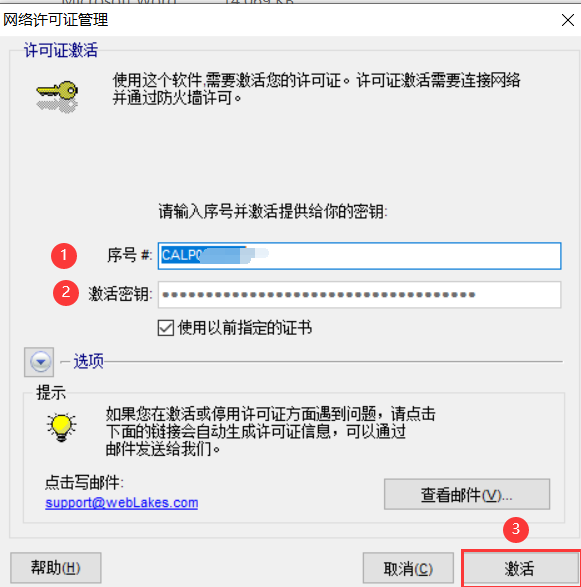Click red step marker number 3
This screenshot has width=581, height=587.
tap(516, 529)
